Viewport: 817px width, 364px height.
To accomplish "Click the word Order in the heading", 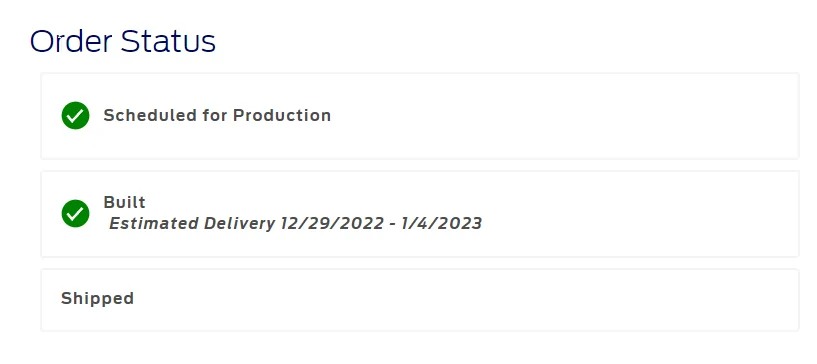I will click(x=71, y=41).
